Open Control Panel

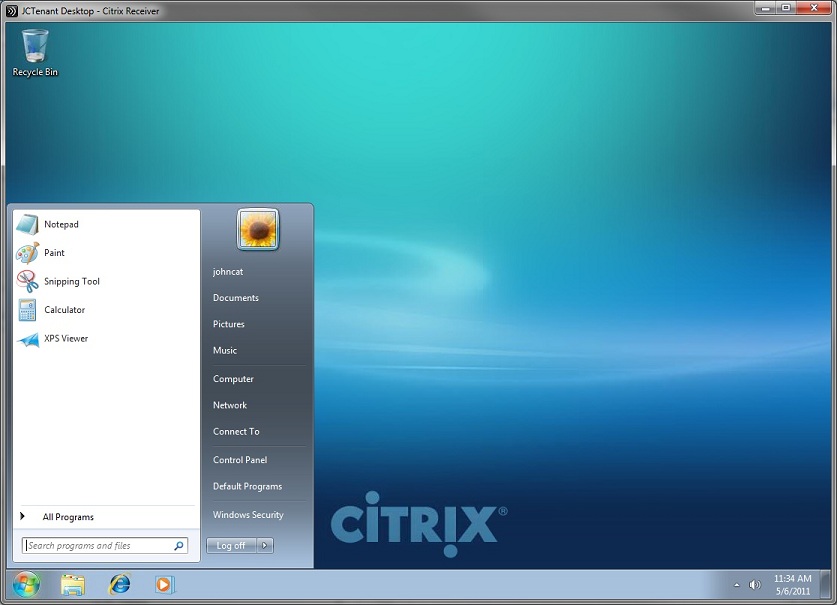coord(241,459)
